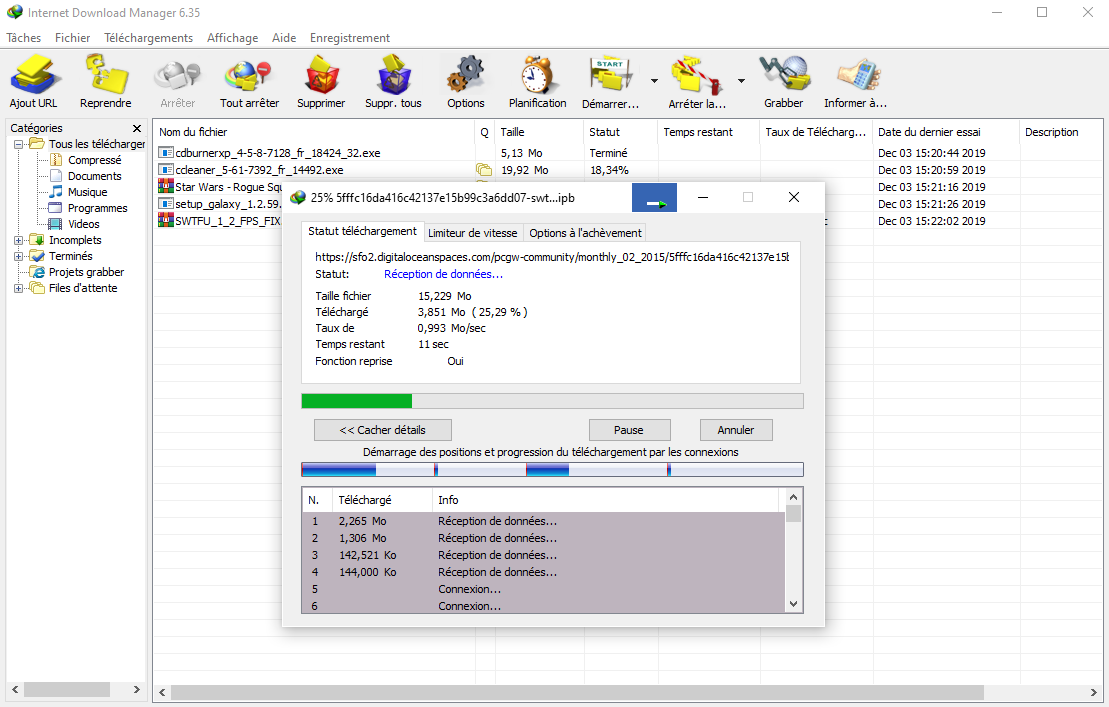Click the Projets grabber icon
The width and height of the screenshot is (1109, 707).
click(x=37, y=272)
